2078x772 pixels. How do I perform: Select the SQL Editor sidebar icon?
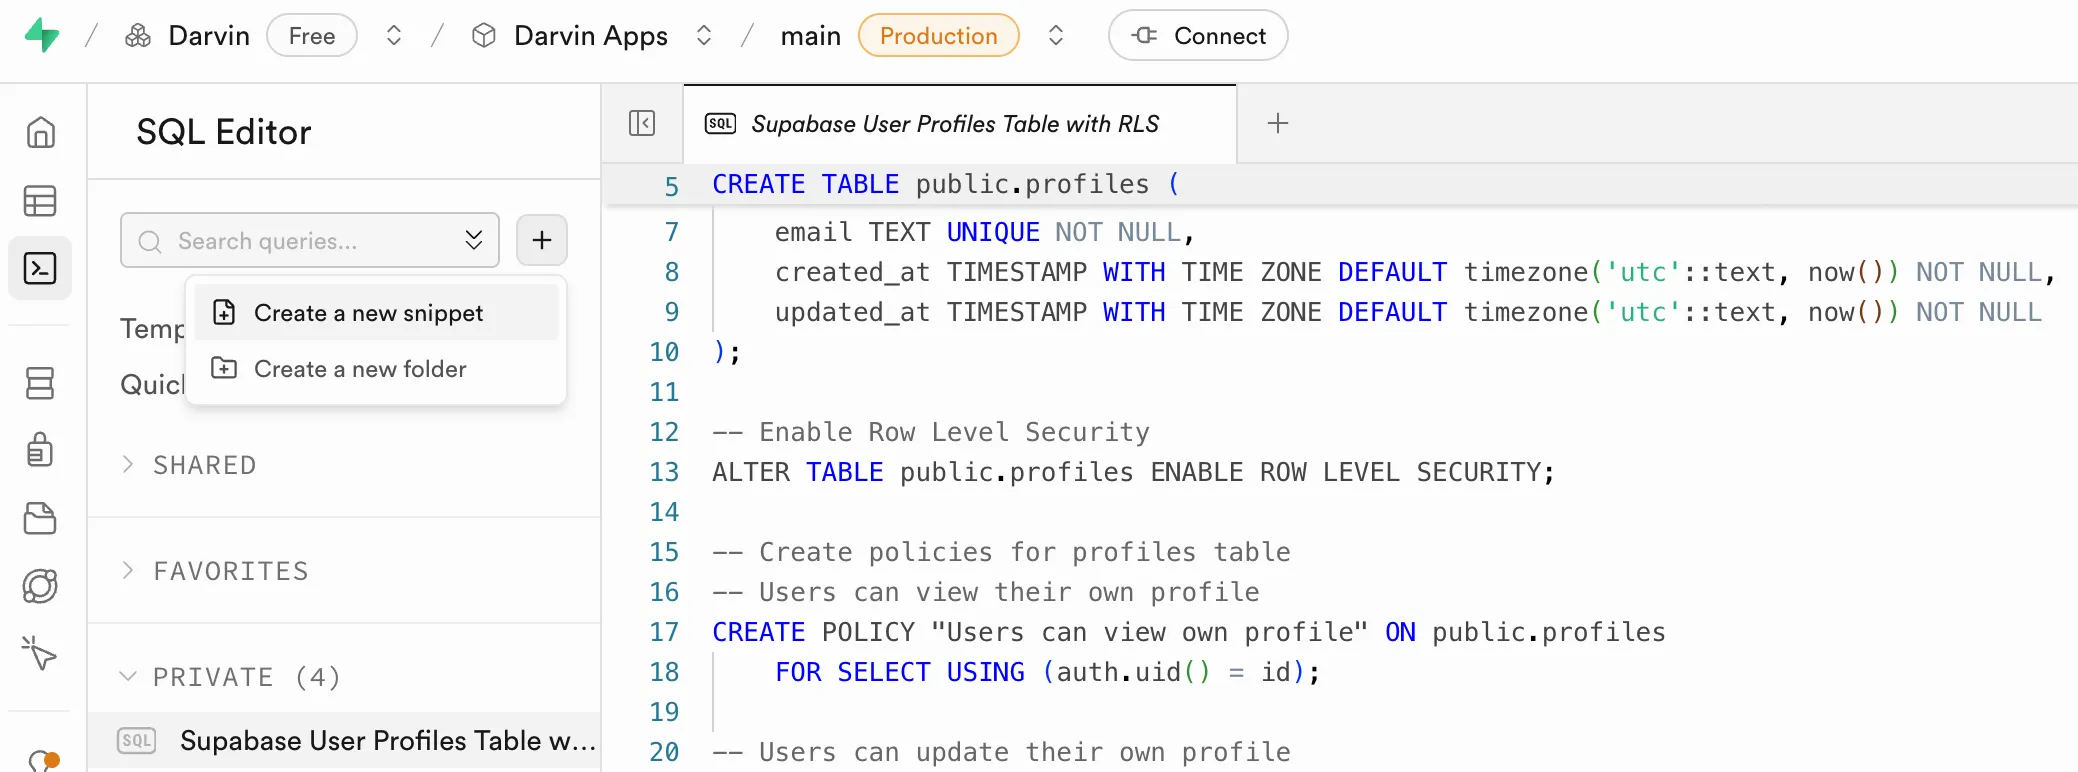40,268
